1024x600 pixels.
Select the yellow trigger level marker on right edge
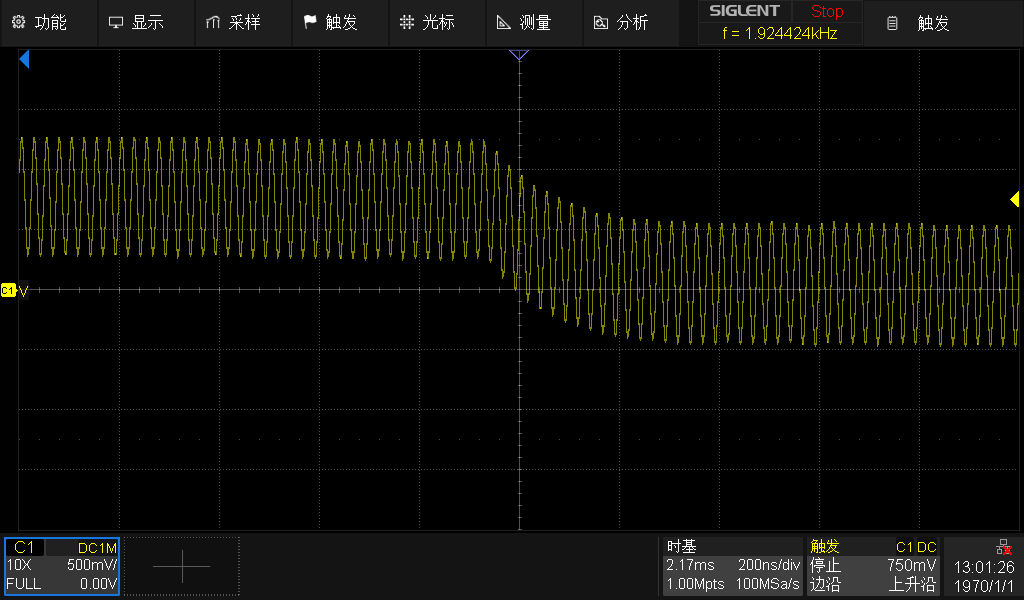click(1014, 200)
